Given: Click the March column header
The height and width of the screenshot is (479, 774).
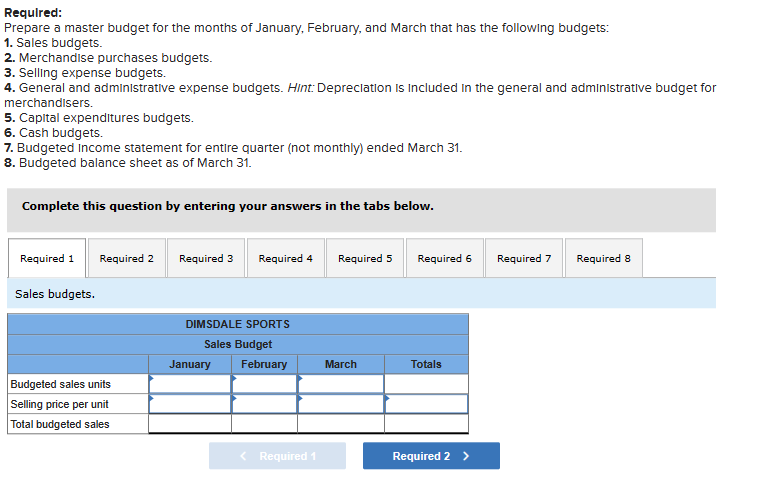Looking at the screenshot, I should [341, 364].
